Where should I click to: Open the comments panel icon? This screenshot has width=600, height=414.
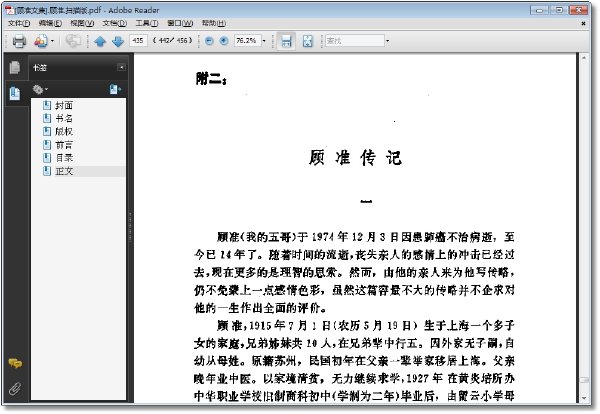15,363
